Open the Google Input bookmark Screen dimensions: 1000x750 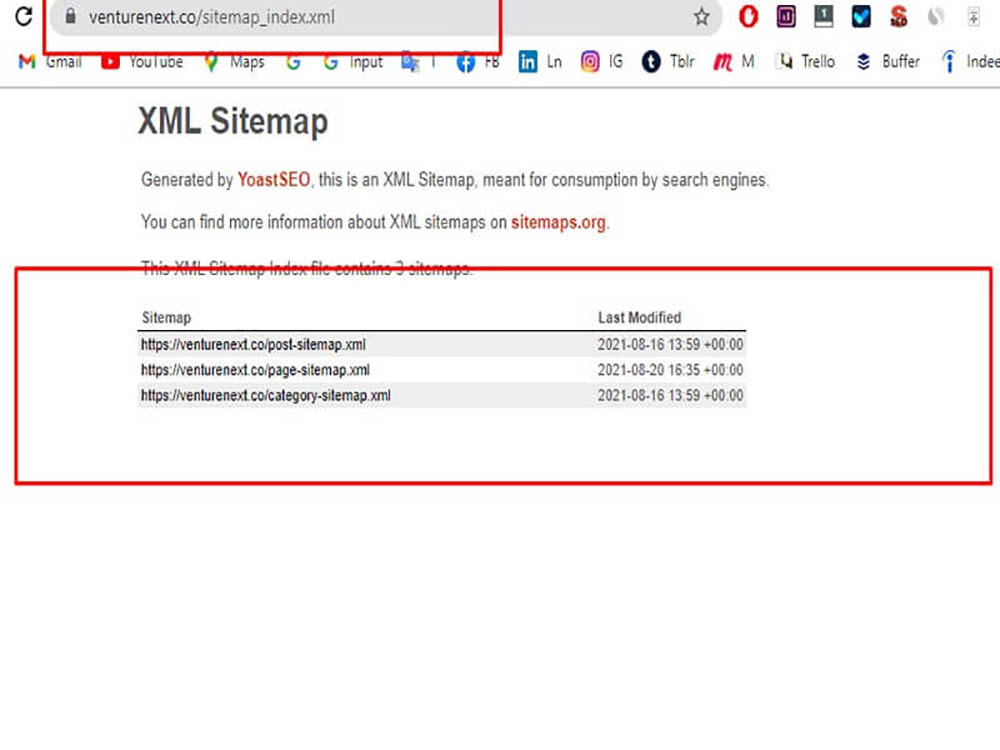(353, 62)
